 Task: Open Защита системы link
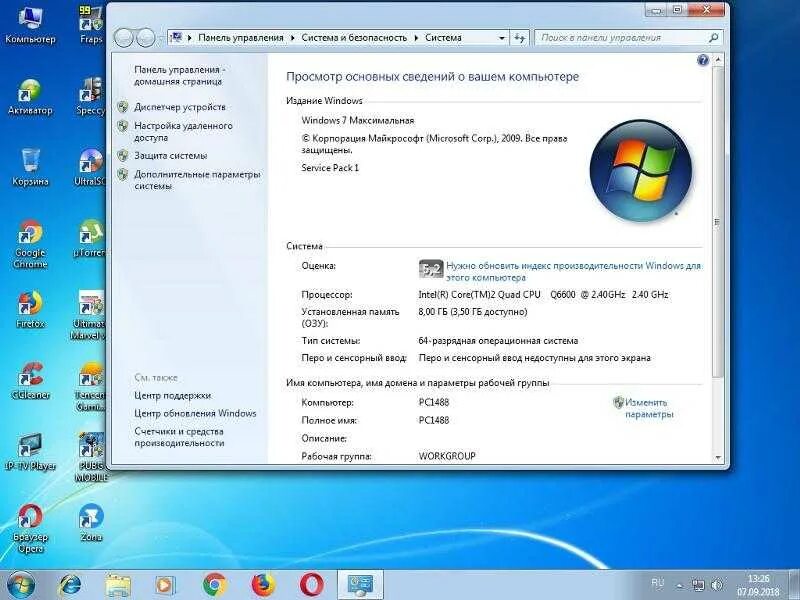pos(170,156)
